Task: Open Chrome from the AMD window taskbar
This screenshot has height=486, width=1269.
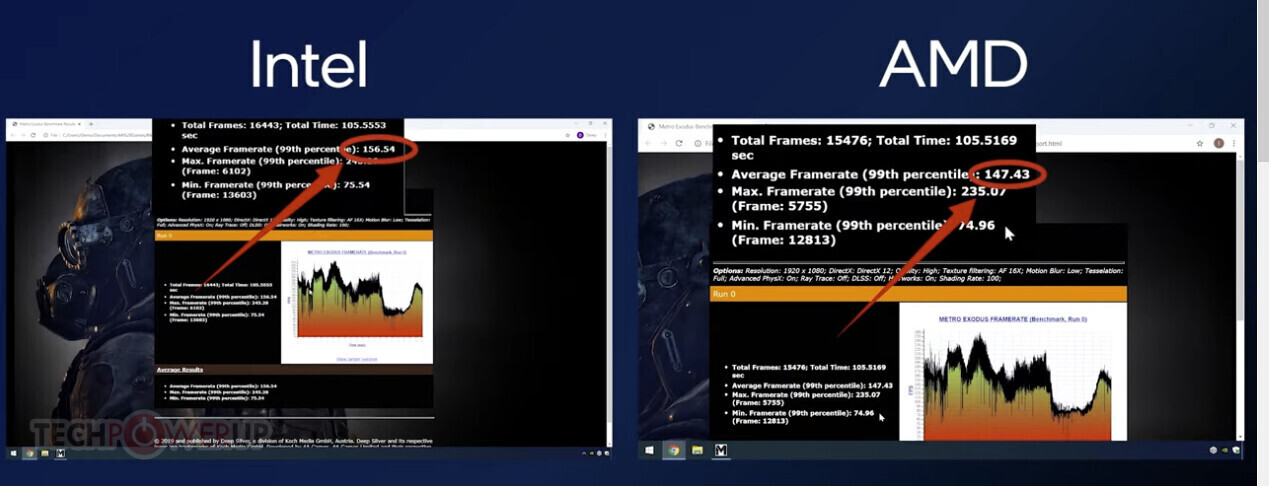Action: click(x=674, y=450)
